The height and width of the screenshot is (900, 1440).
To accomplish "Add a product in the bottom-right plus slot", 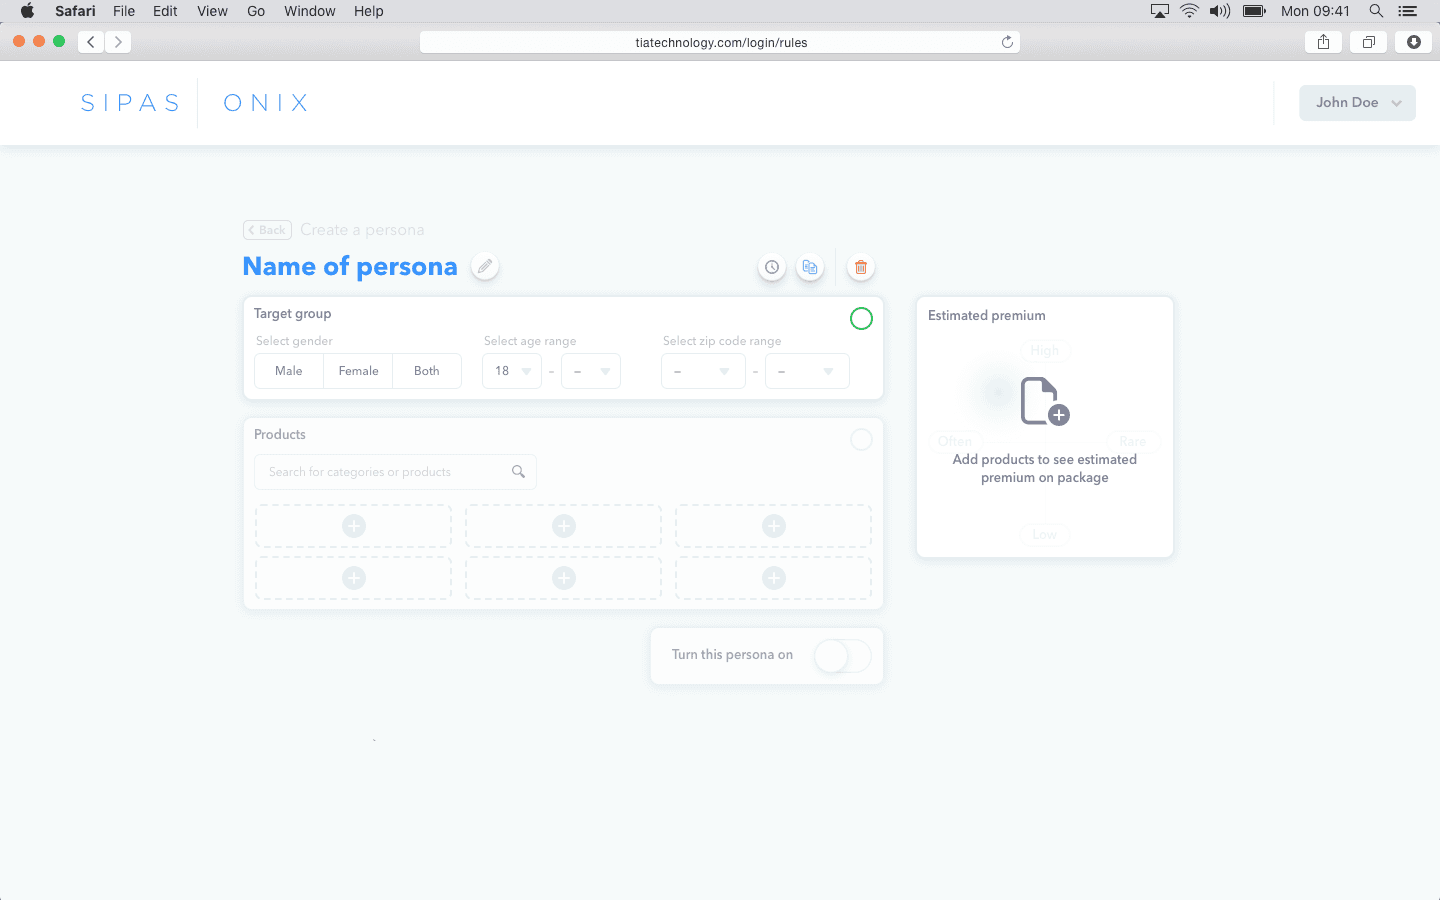I will coord(773,578).
